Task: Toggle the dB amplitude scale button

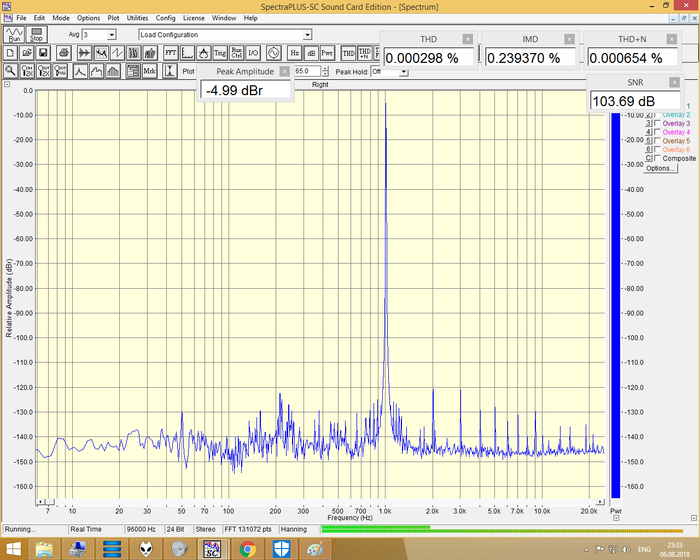Action: (310, 52)
